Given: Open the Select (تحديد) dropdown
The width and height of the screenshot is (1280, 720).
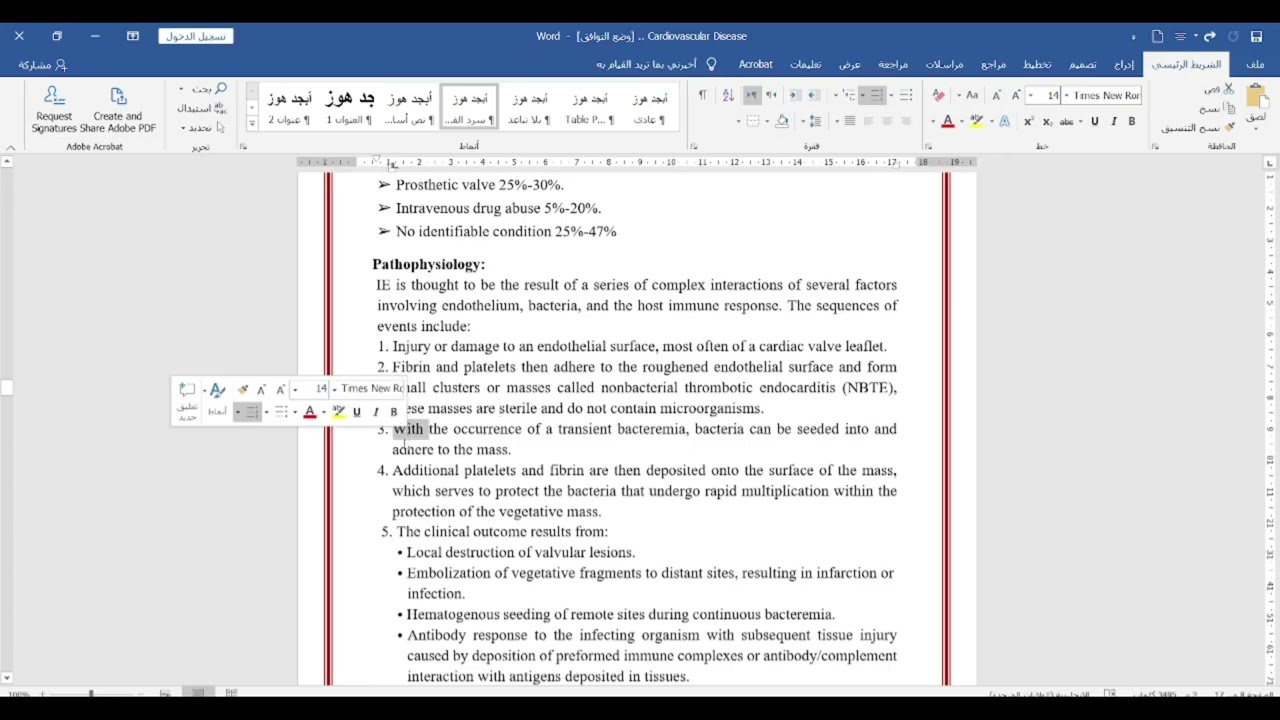Looking at the screenshot, I should (200, 128).
